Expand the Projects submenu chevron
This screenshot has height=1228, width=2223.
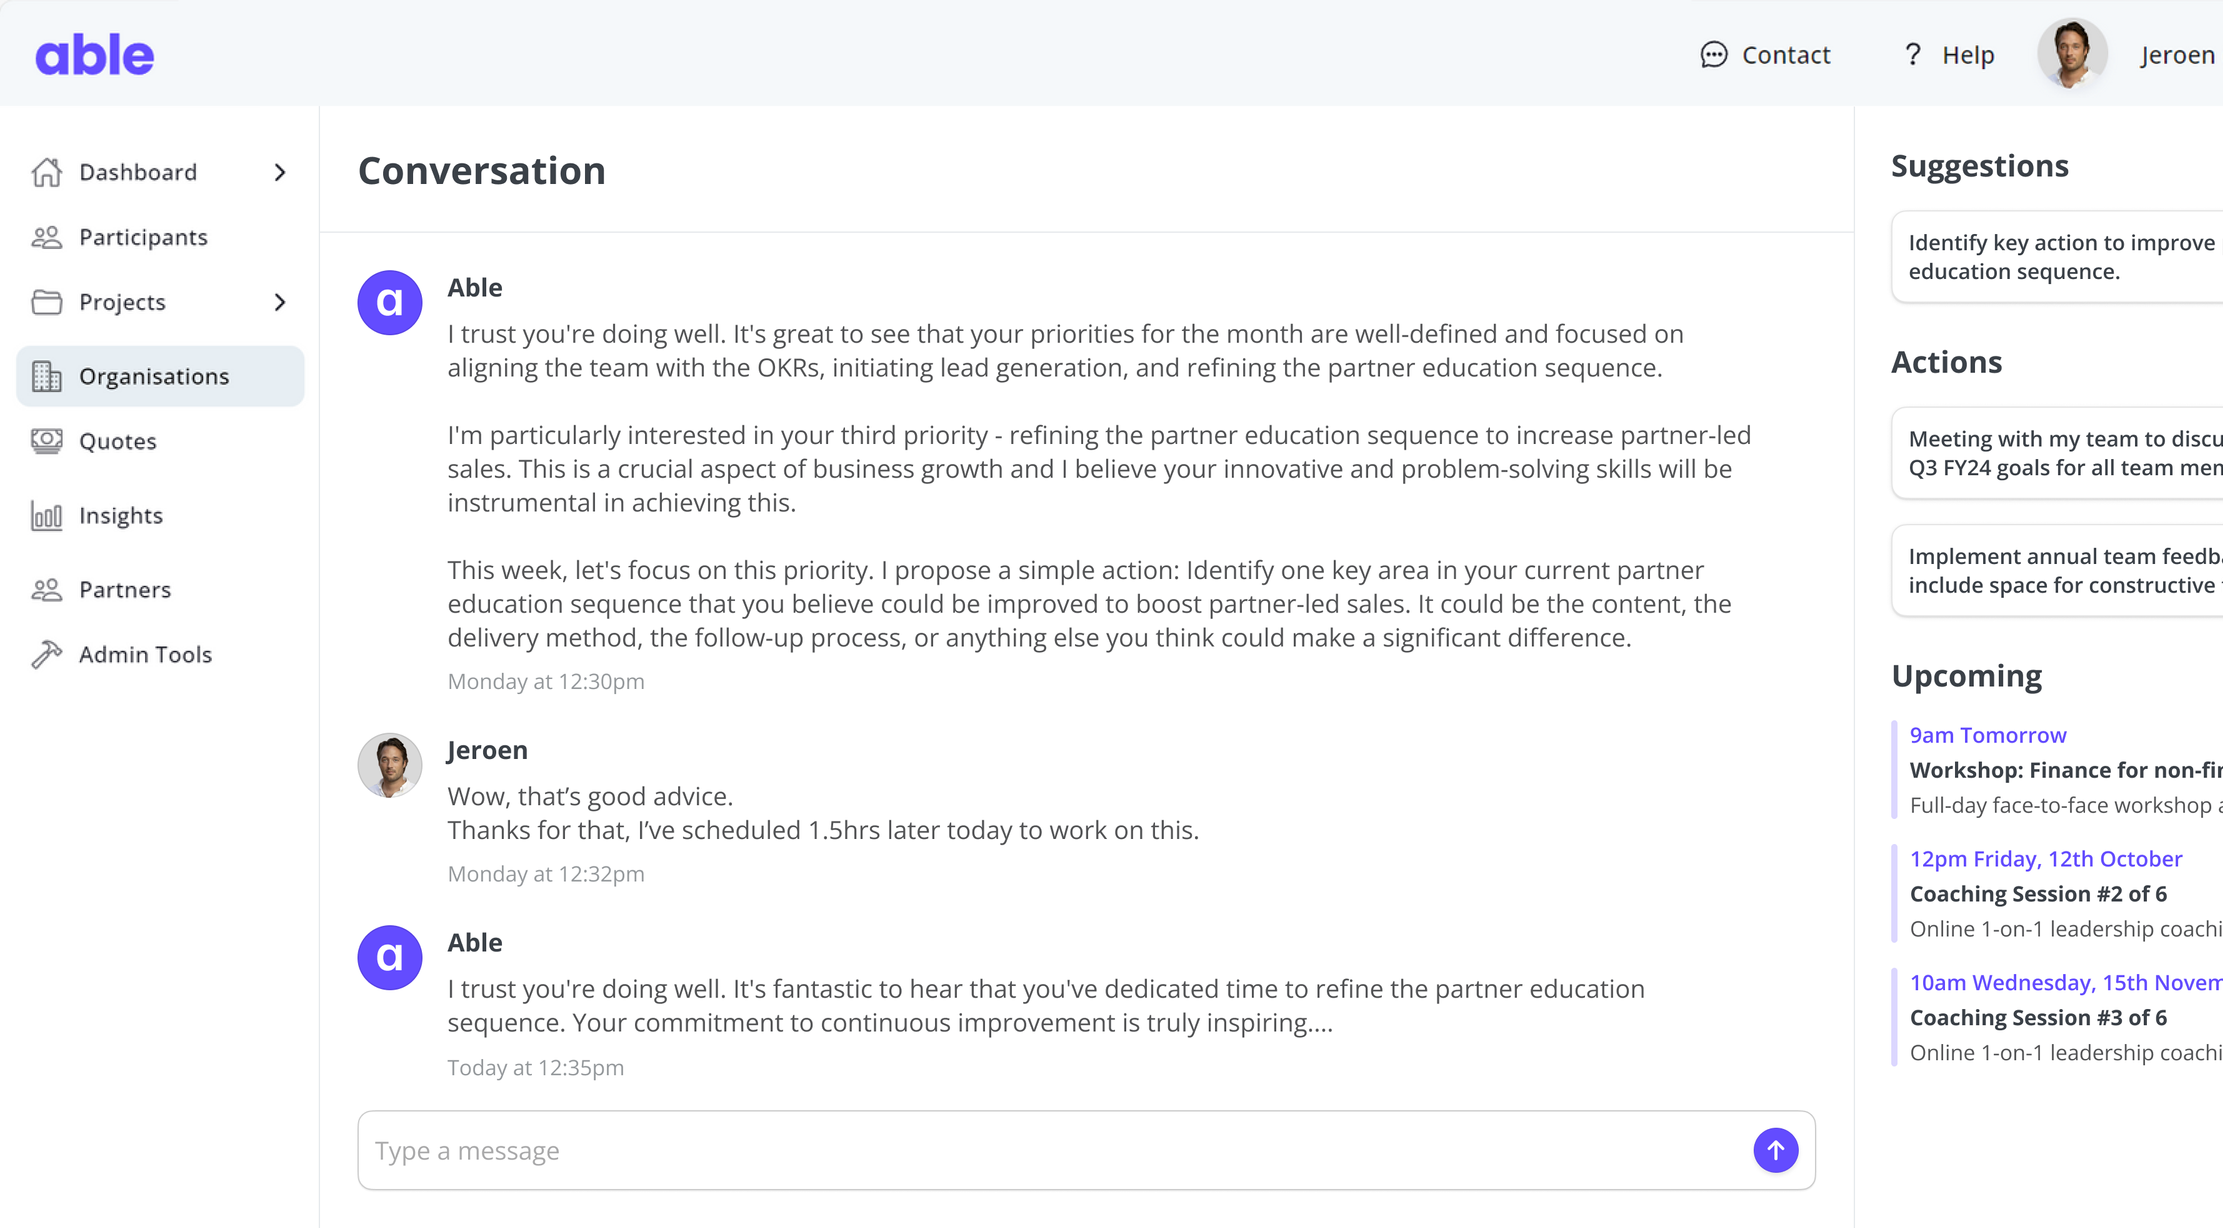[x=280, y=302]
